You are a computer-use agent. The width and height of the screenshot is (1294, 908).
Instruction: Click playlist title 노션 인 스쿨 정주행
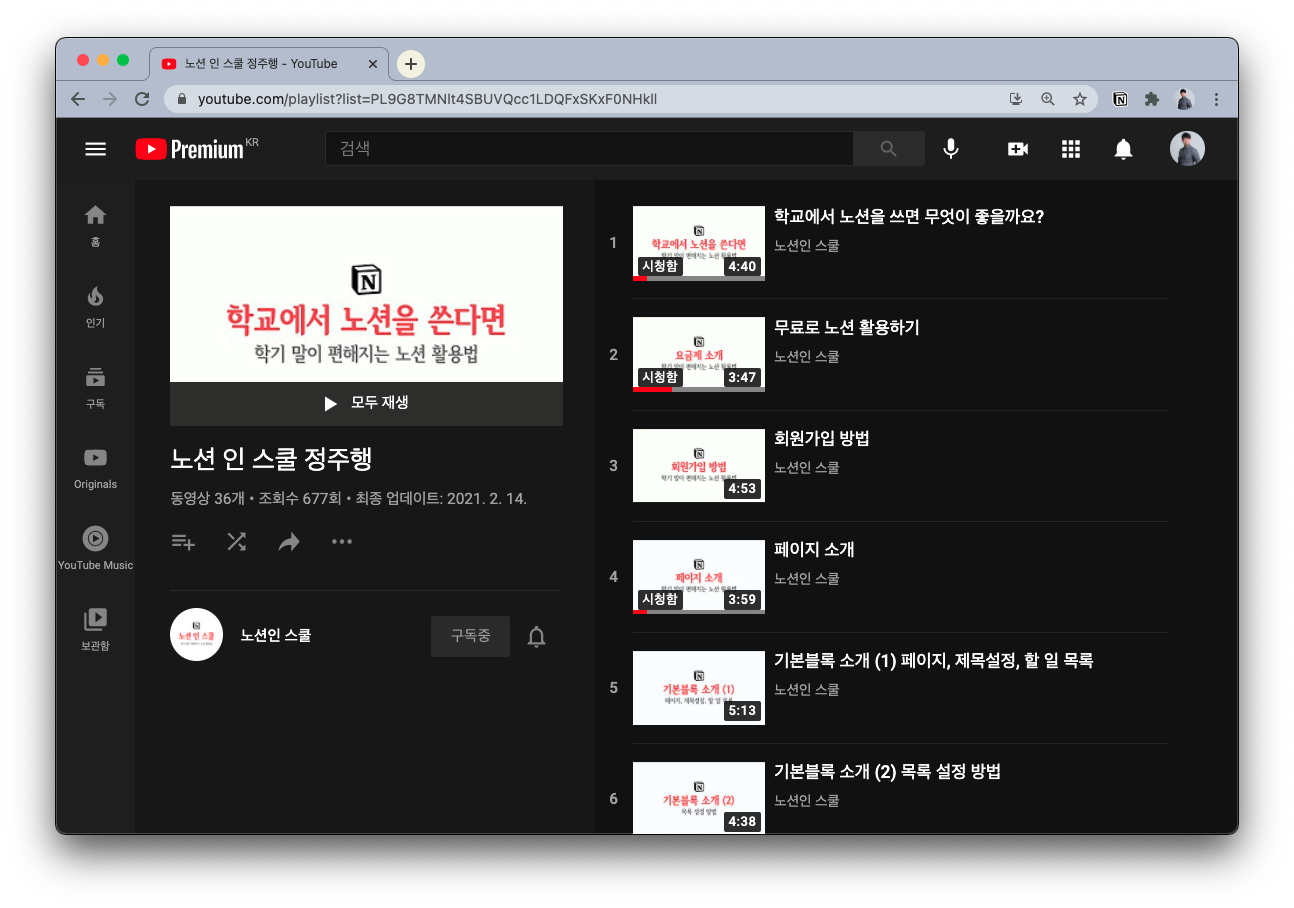tap(271, 459)
